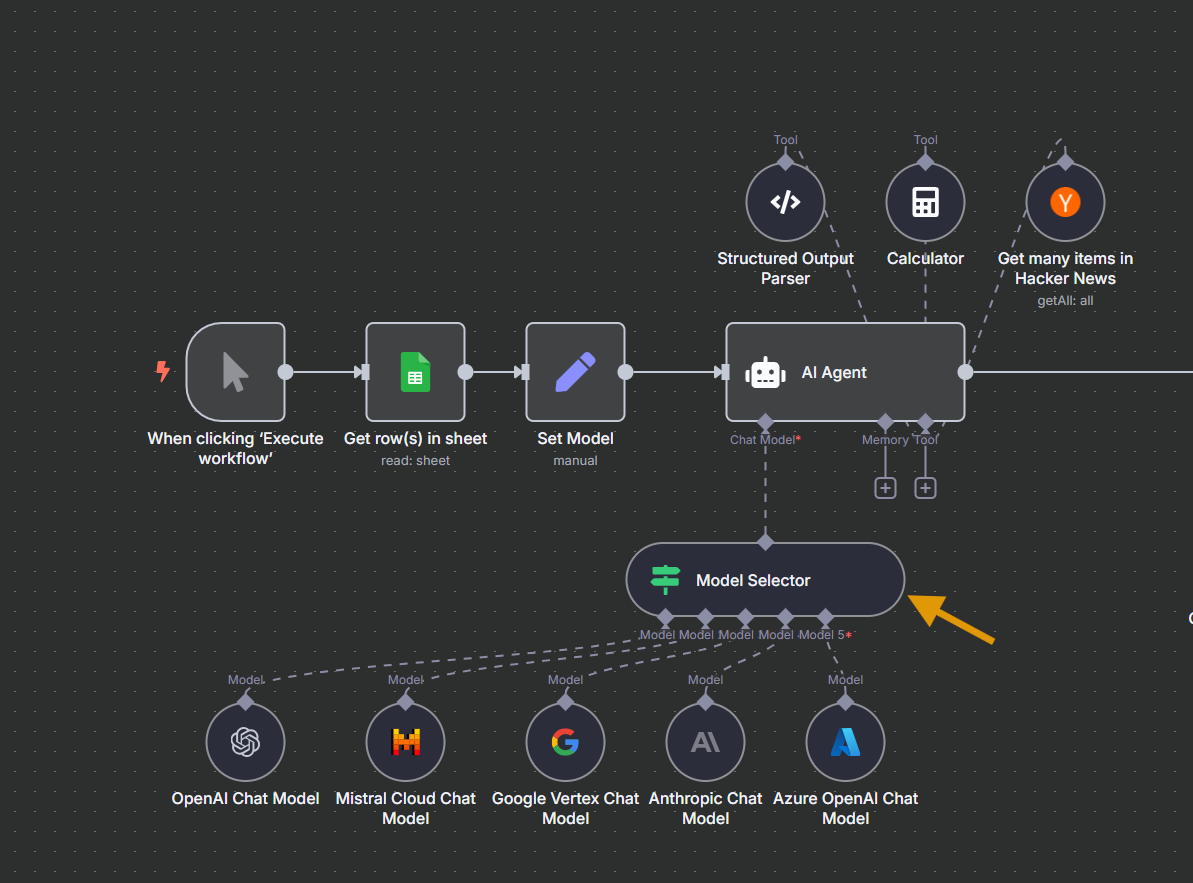Open the Hacker News tool node
The width and height of the screenshot is (1193, 883).
pyautogui.click(x=1065, y=201)
